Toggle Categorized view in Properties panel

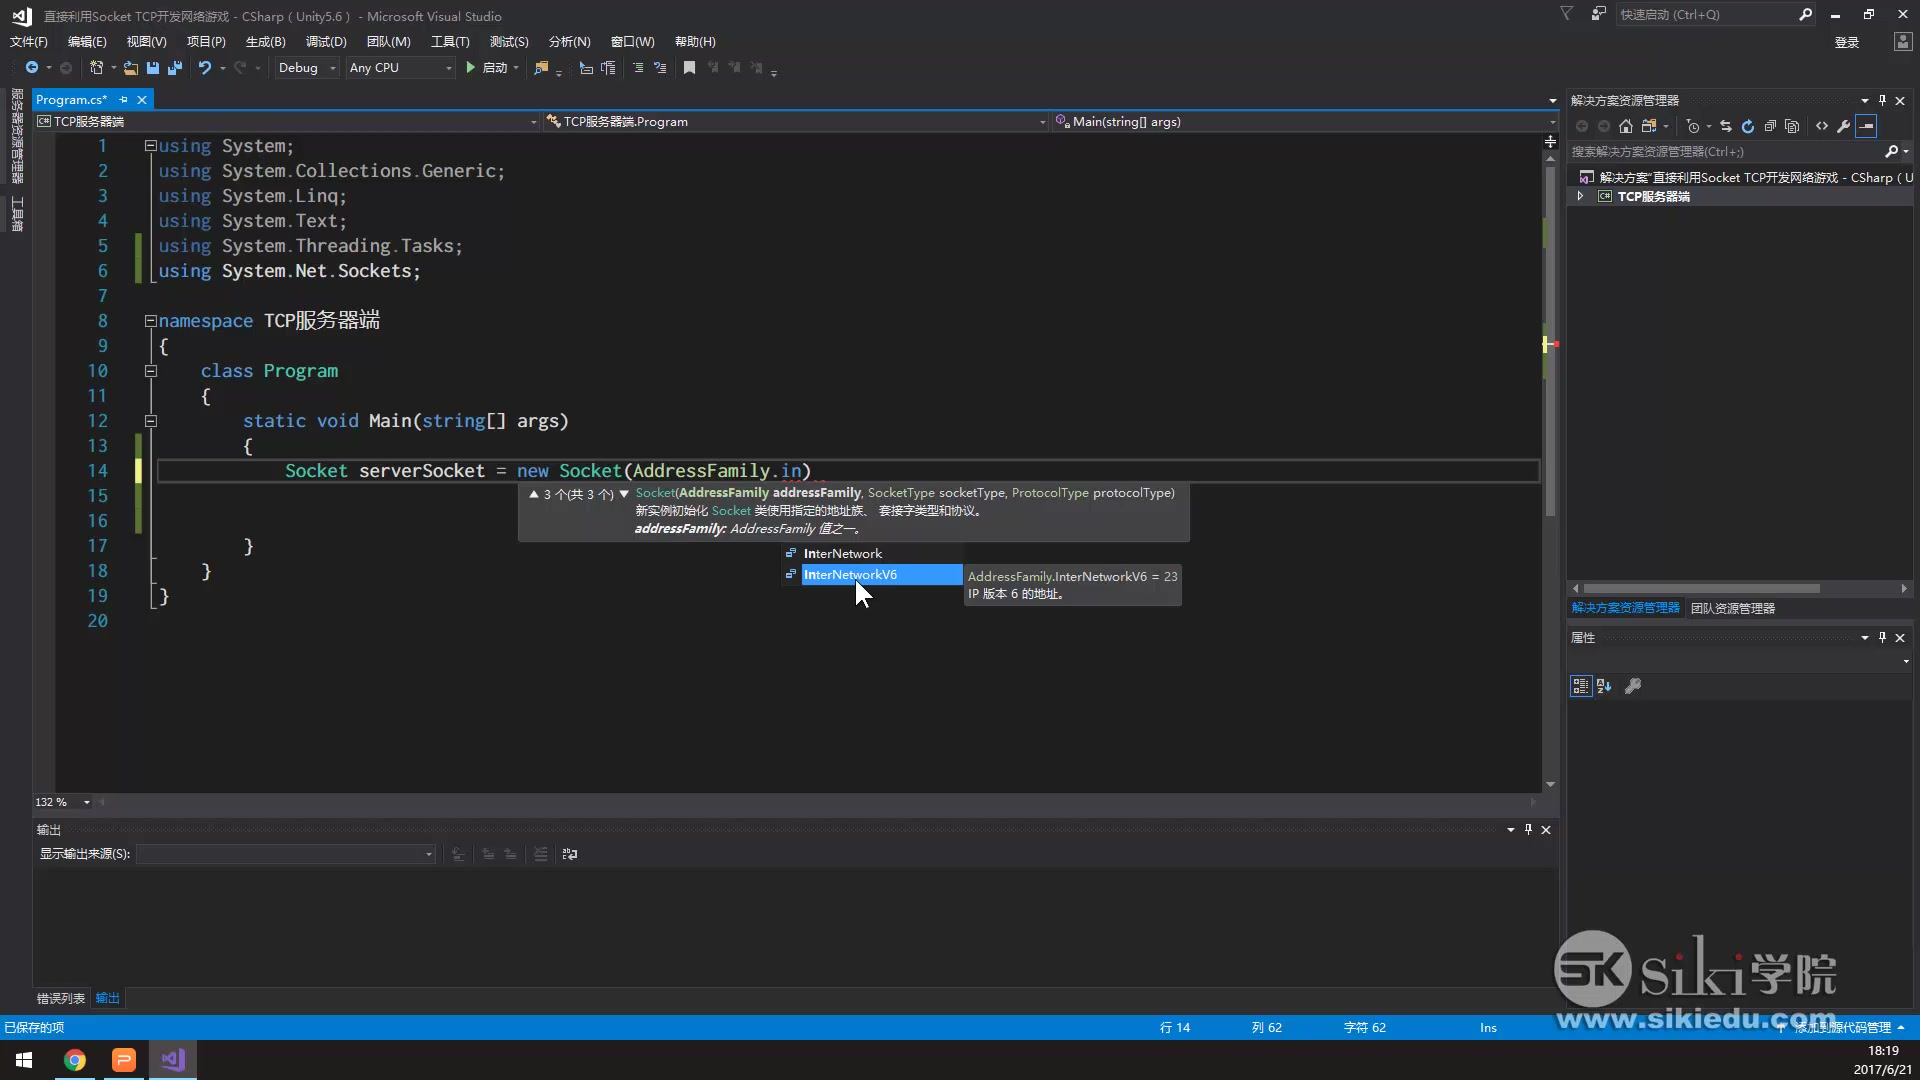tap(1581, 686)
